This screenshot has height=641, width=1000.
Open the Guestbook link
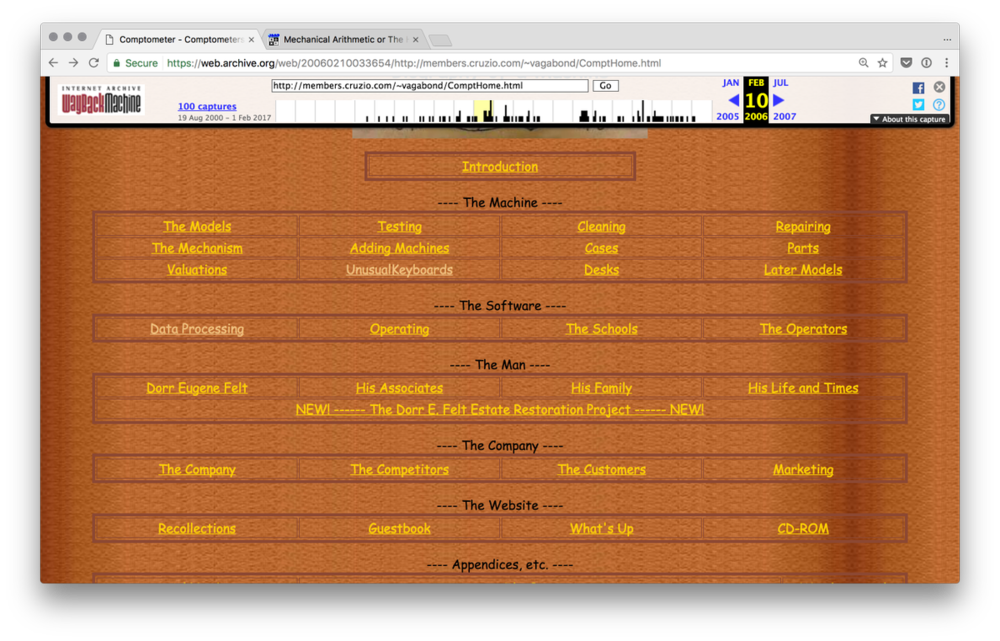pyautogui.click(x=399, y=529)
